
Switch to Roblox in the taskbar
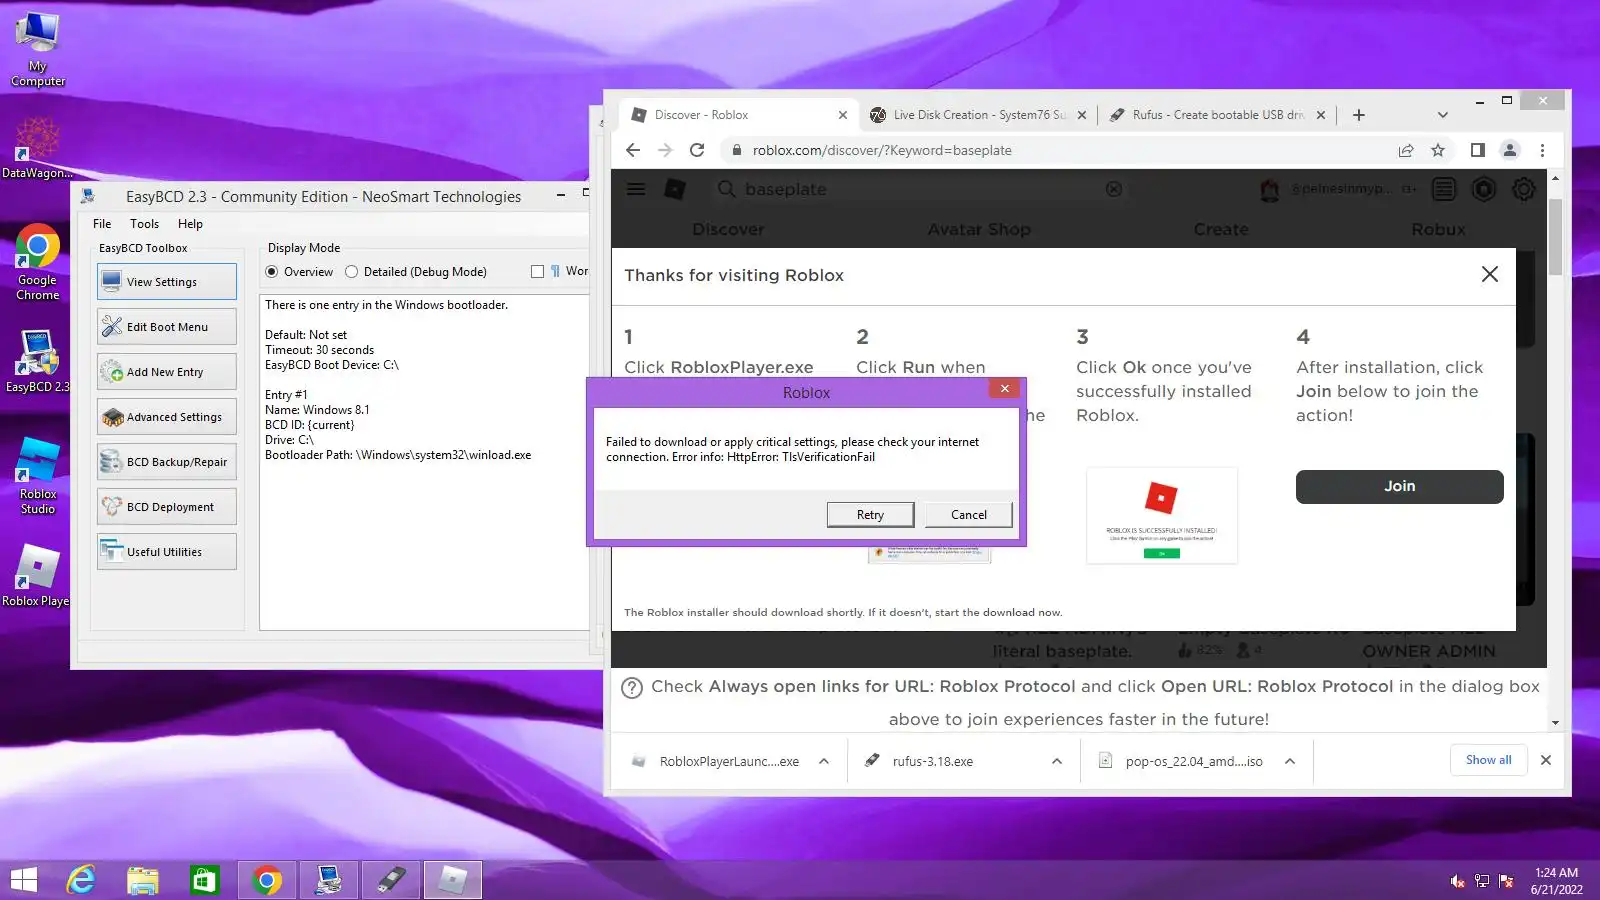coord(453,880)
